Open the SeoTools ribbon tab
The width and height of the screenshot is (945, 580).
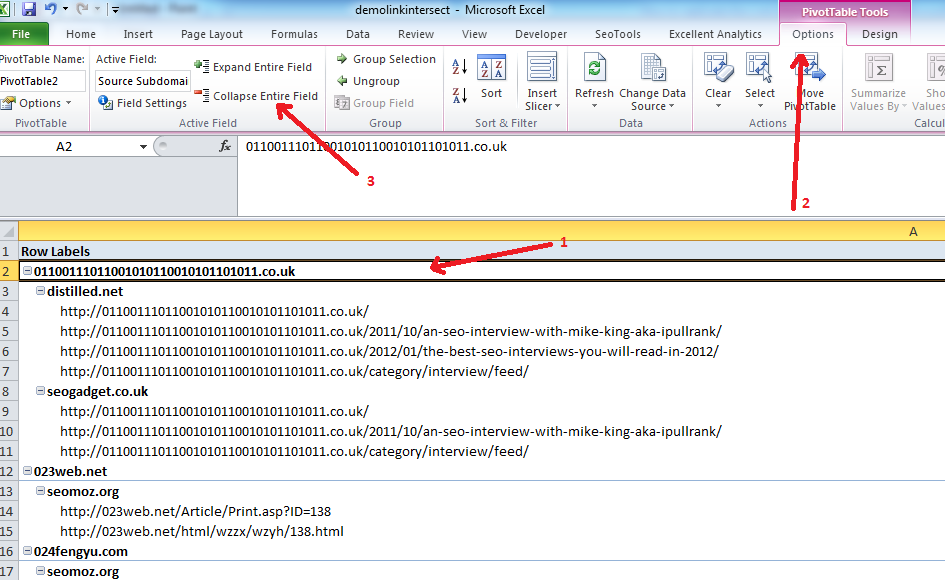tap(617, 33)
